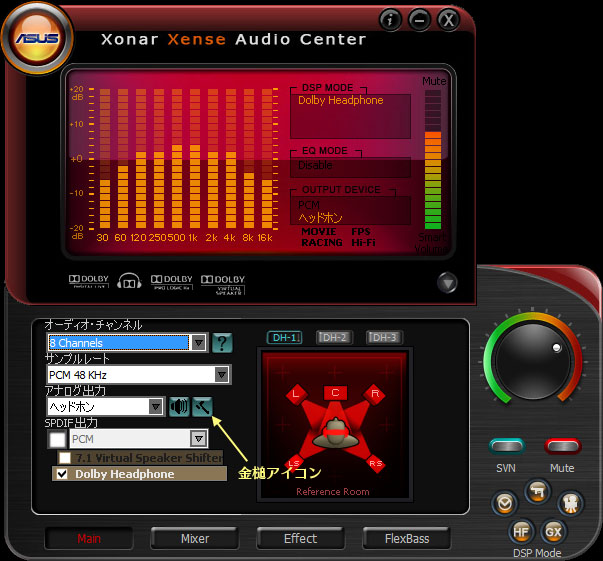The width and height of the screenshot is (603, 561).
Task: Select the RS surround speaker
Action: [376, 463]
